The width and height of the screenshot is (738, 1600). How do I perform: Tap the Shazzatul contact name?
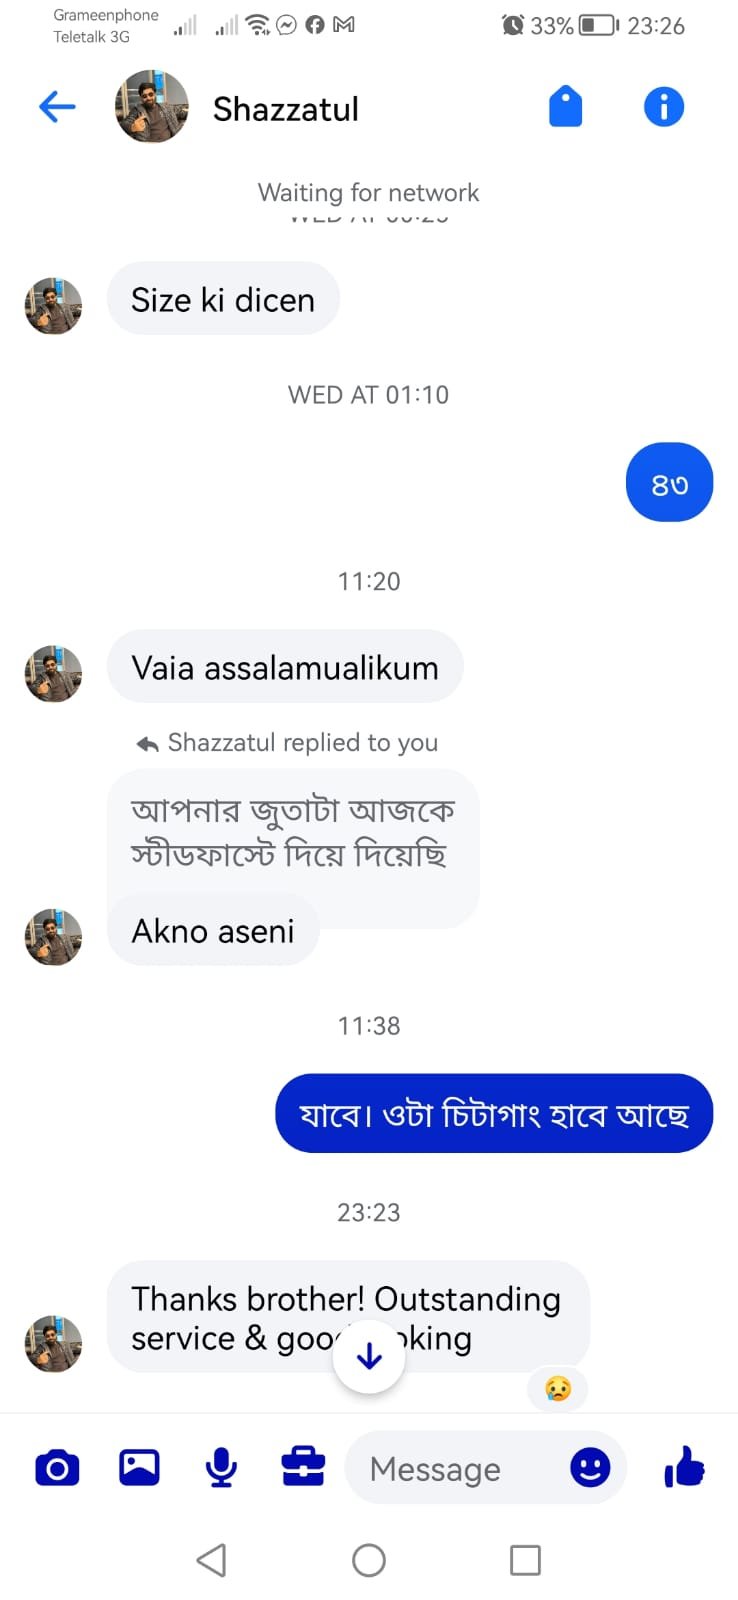(x=286, y=109)
